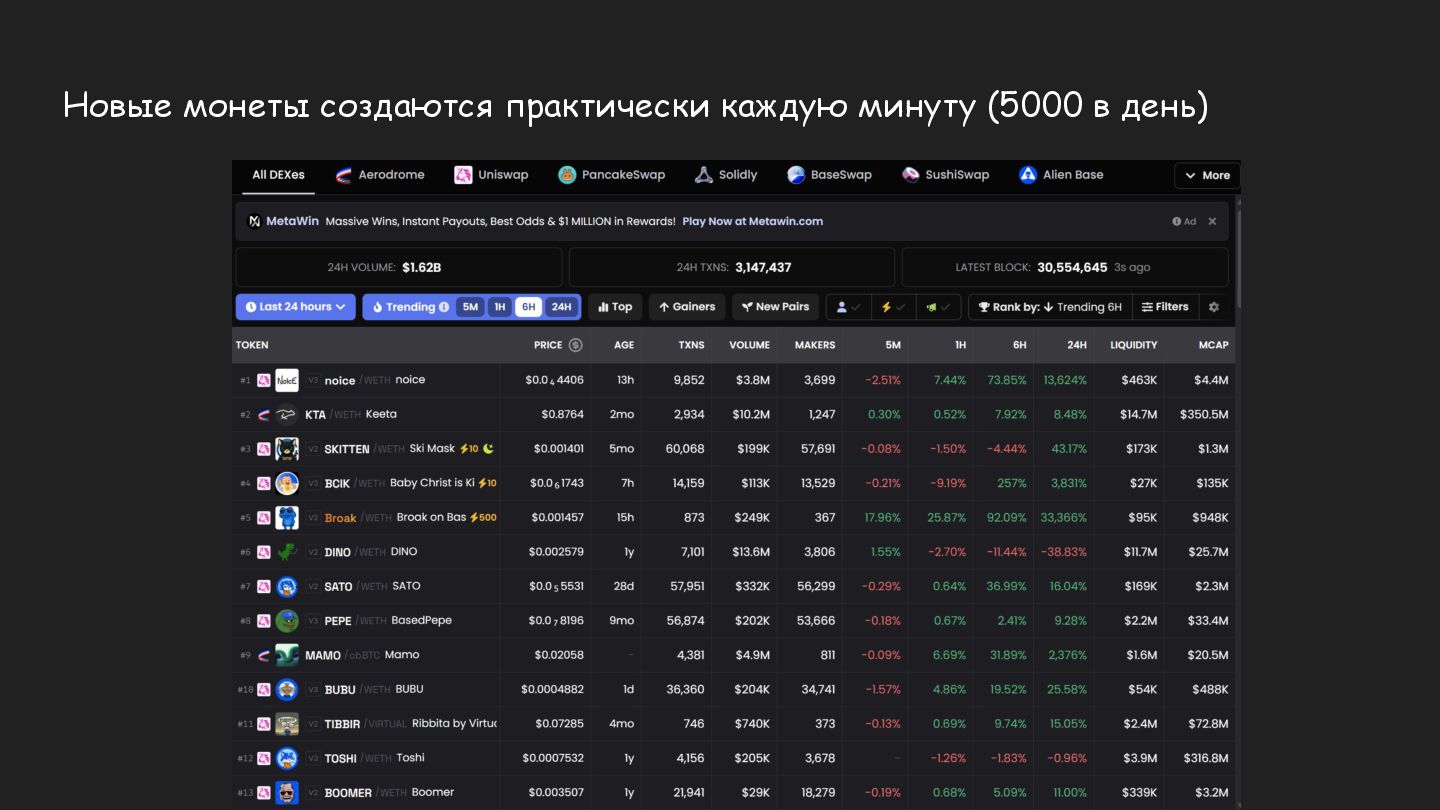Toggle the lightning boost filter
Image resolution: width=1440 pixels, height=810 pixels.
tap(893, 307)
